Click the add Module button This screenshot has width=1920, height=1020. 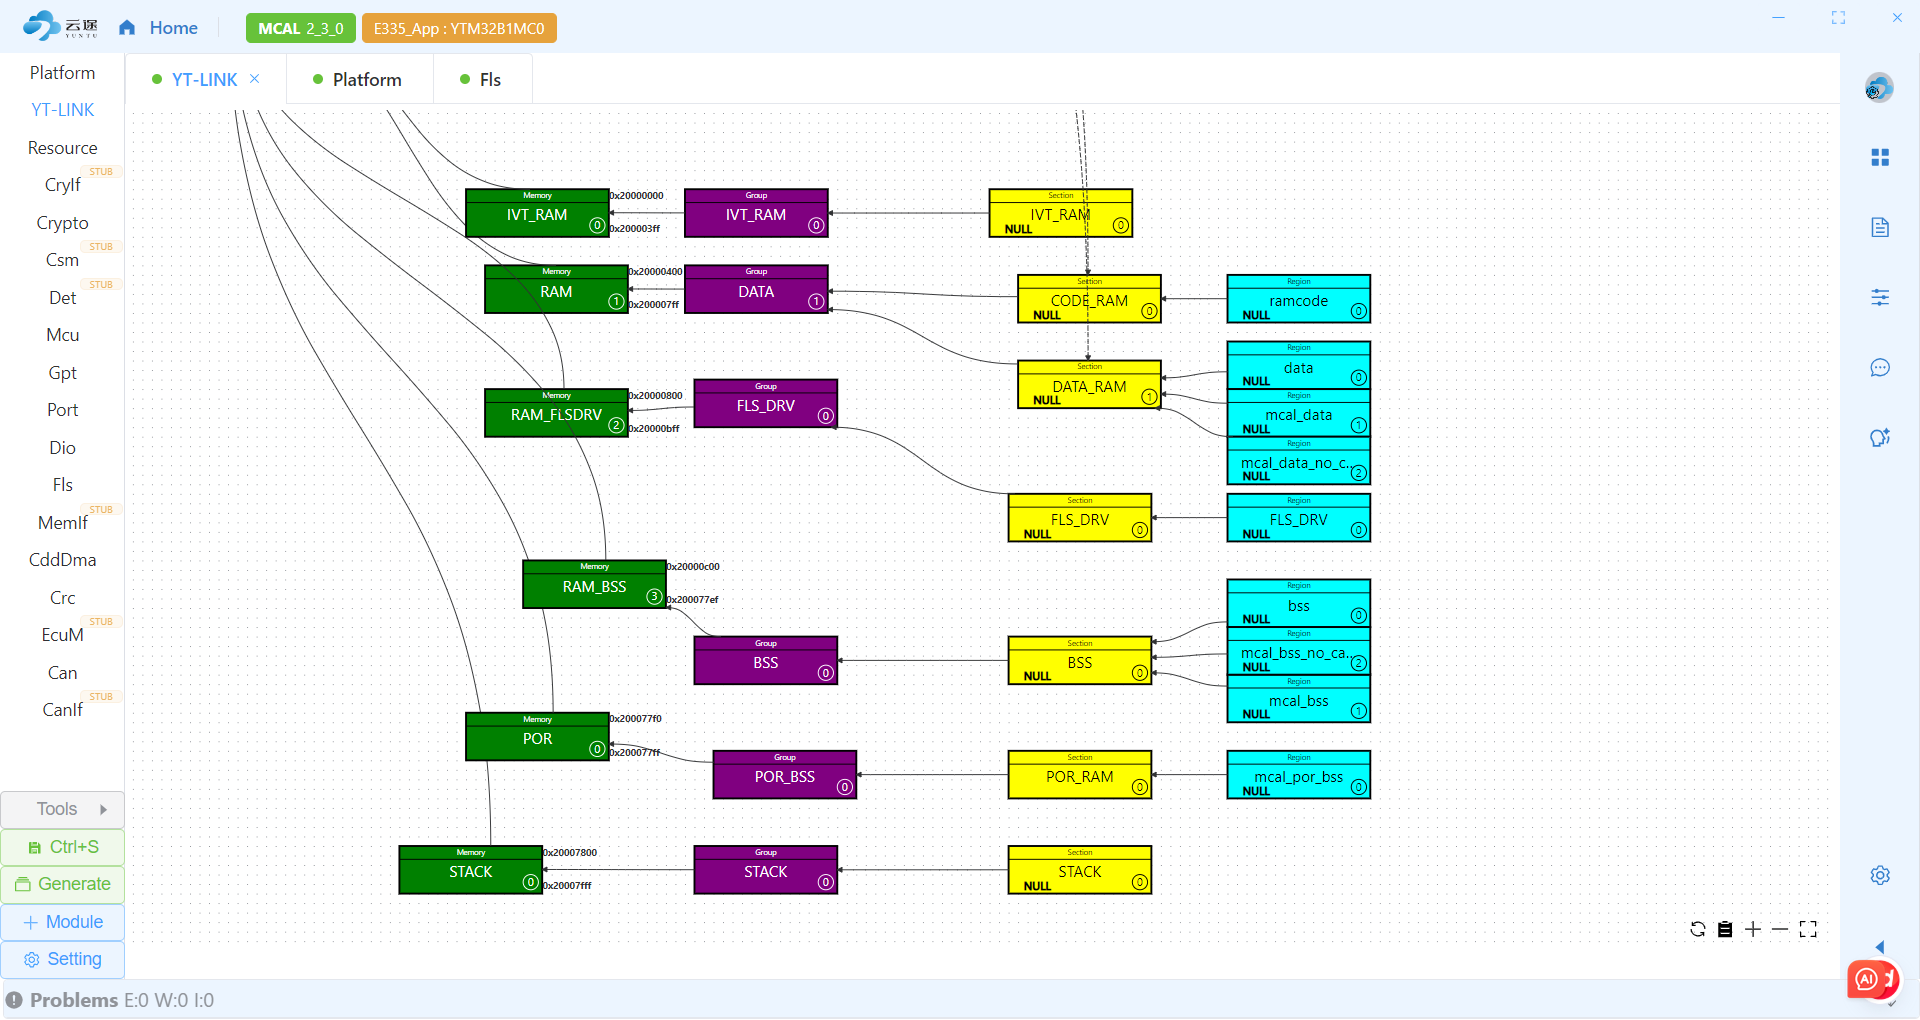tap(63, 922)
